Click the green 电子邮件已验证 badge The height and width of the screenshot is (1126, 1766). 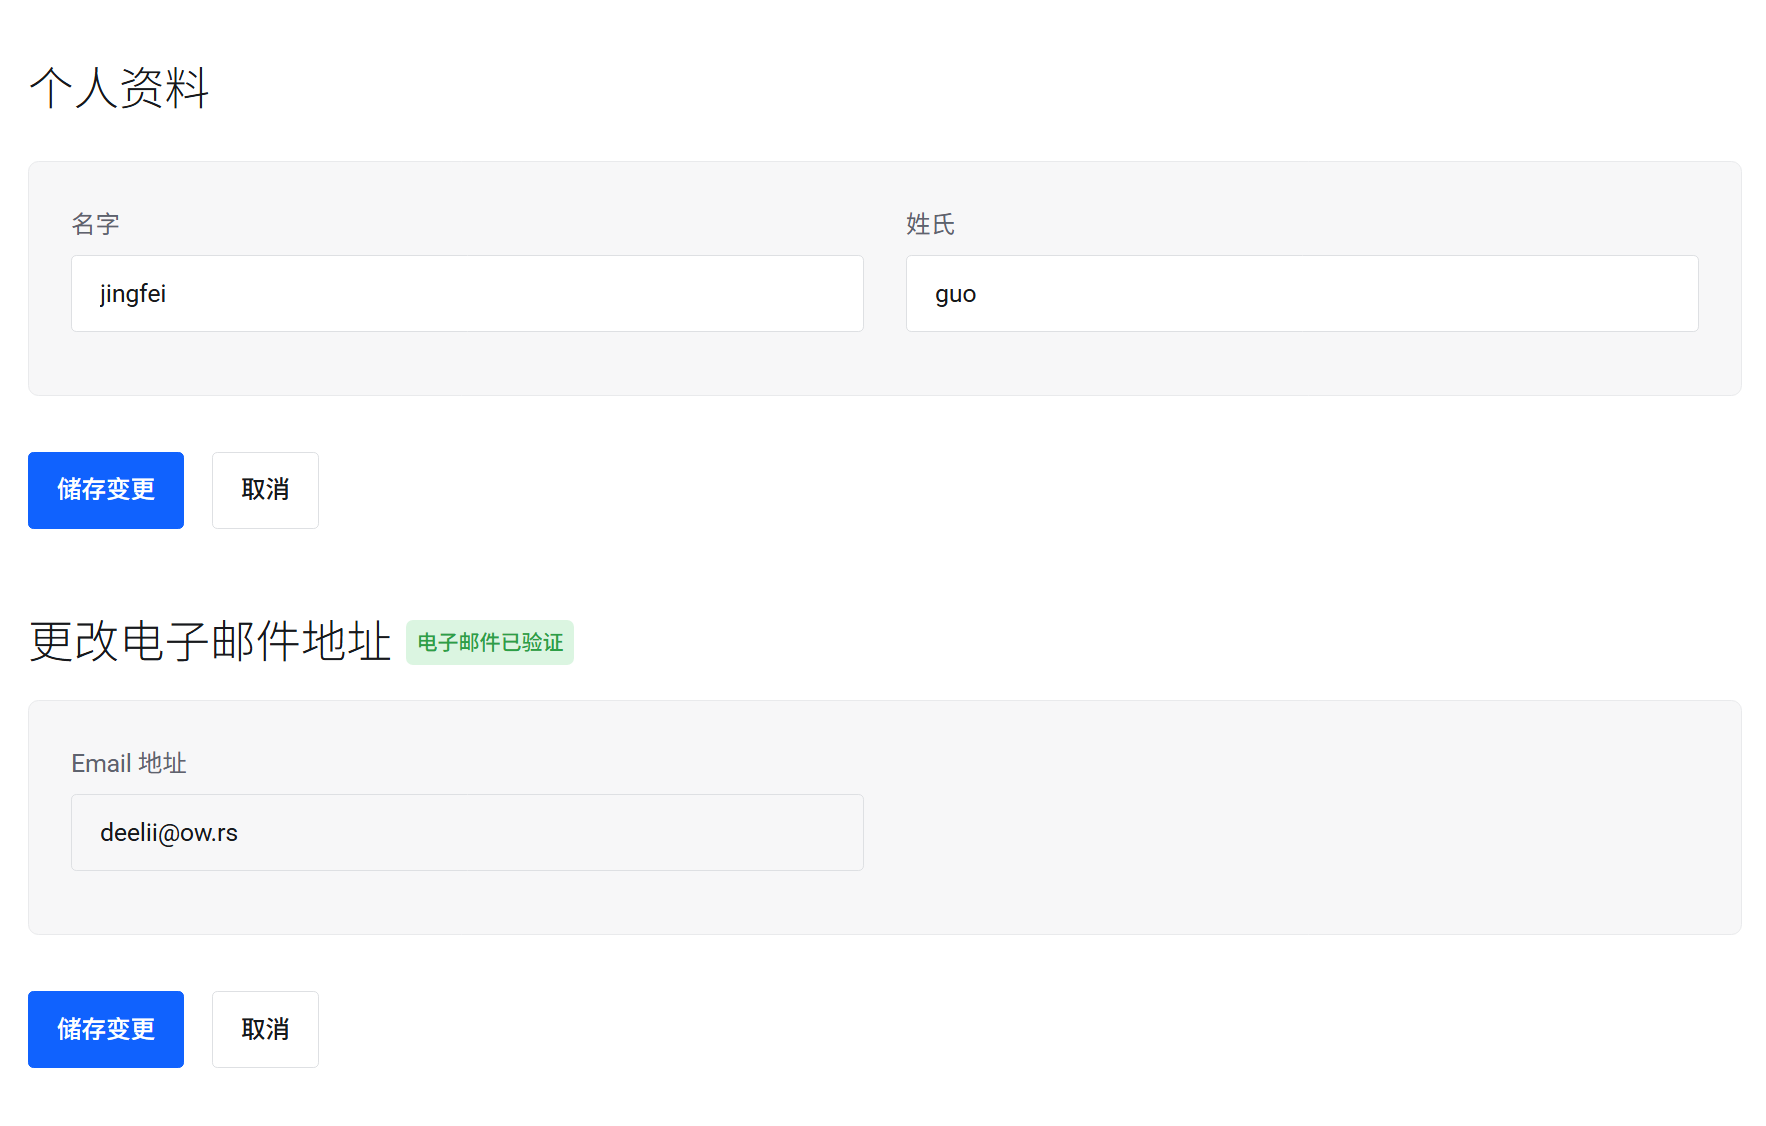490,642
